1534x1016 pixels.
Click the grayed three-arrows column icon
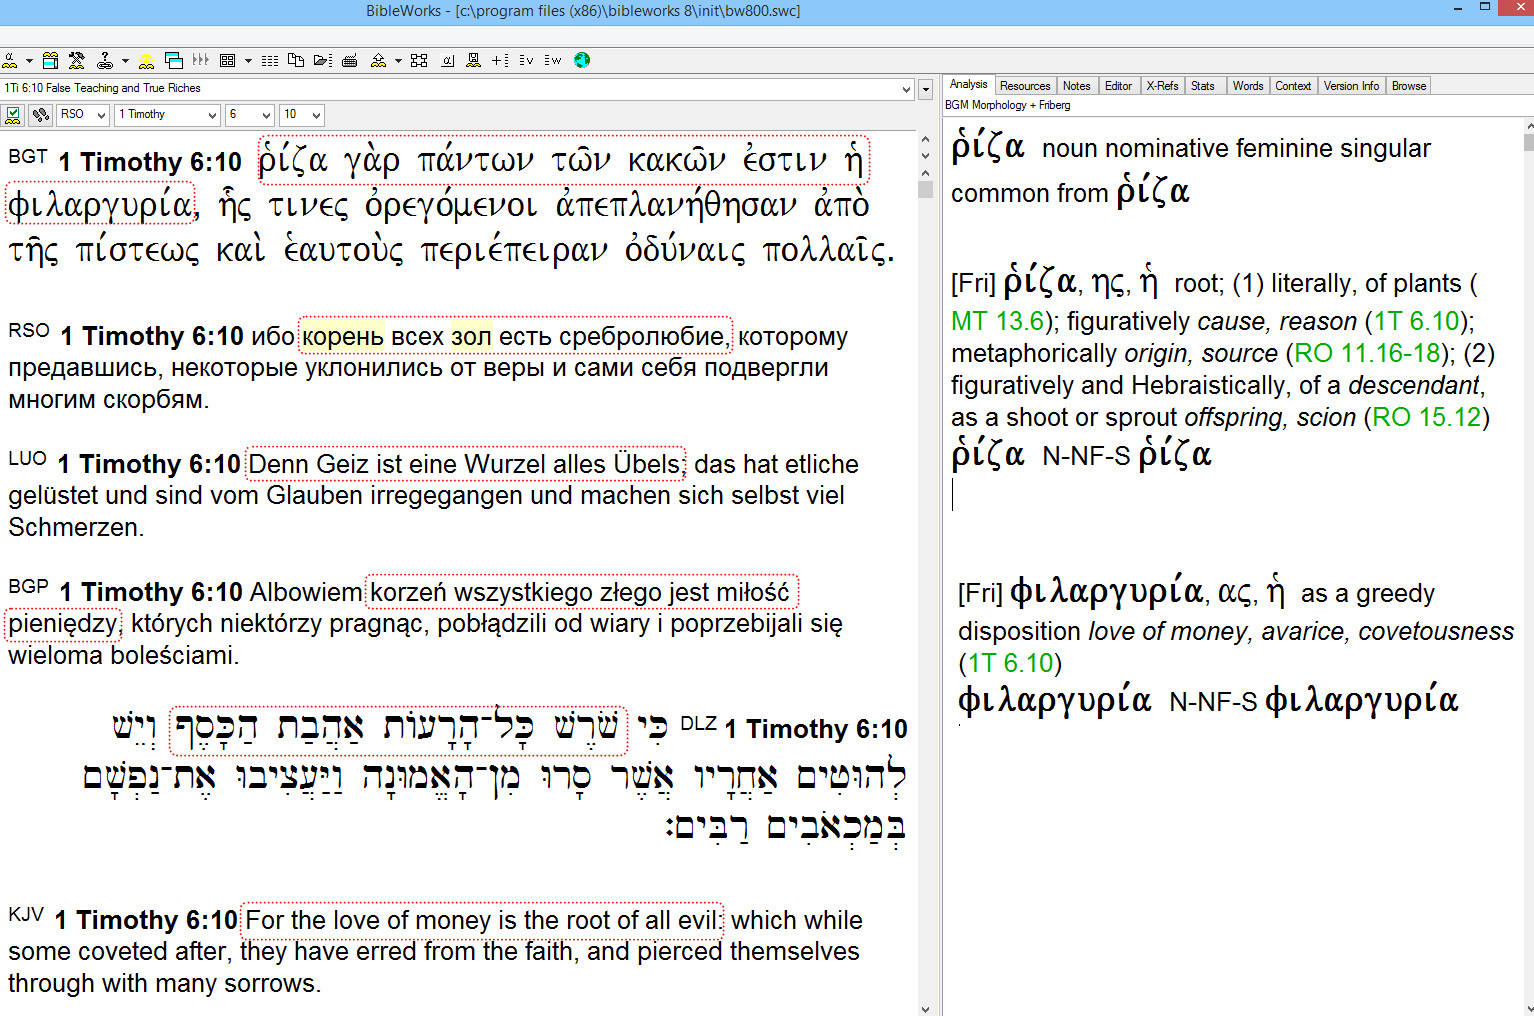point(201,60)
